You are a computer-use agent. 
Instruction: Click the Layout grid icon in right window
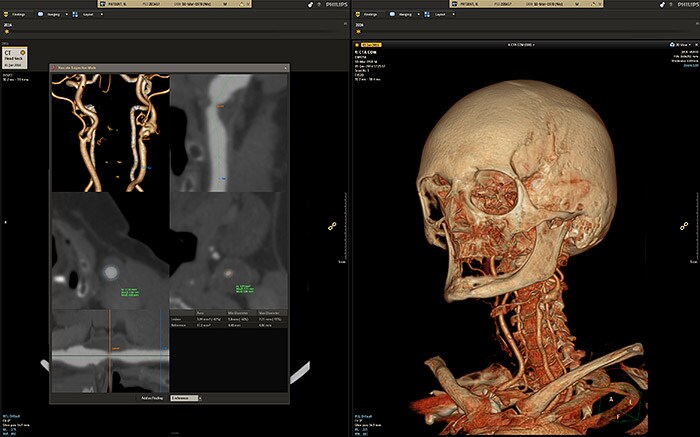click(427, 14)
